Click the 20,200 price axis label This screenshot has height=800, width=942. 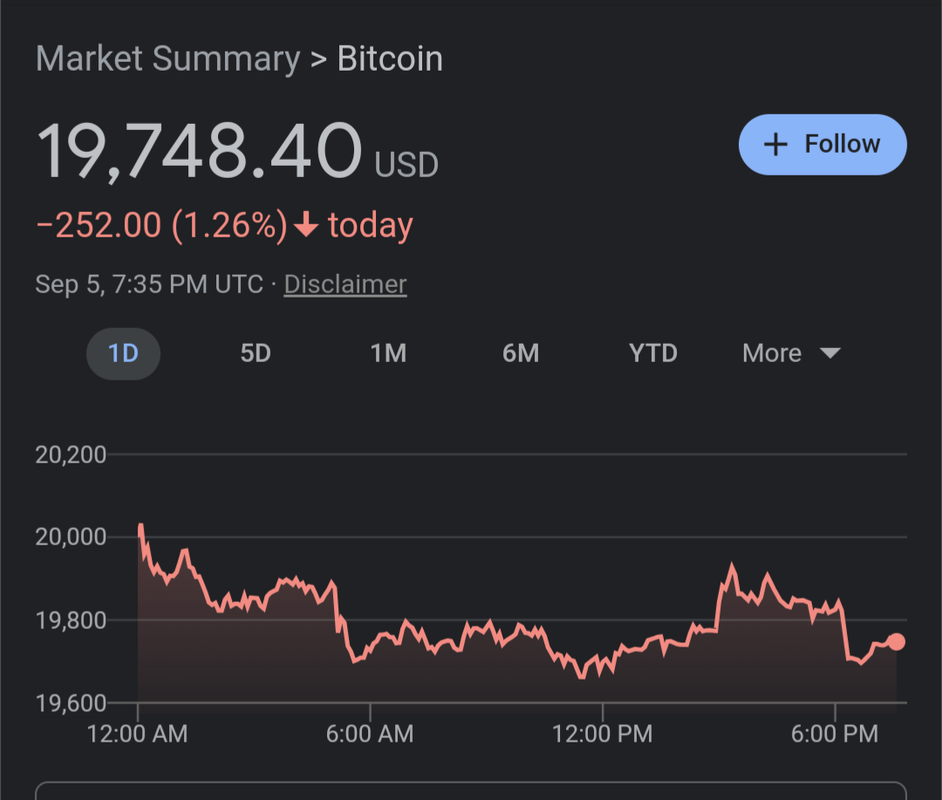(70, 455)
